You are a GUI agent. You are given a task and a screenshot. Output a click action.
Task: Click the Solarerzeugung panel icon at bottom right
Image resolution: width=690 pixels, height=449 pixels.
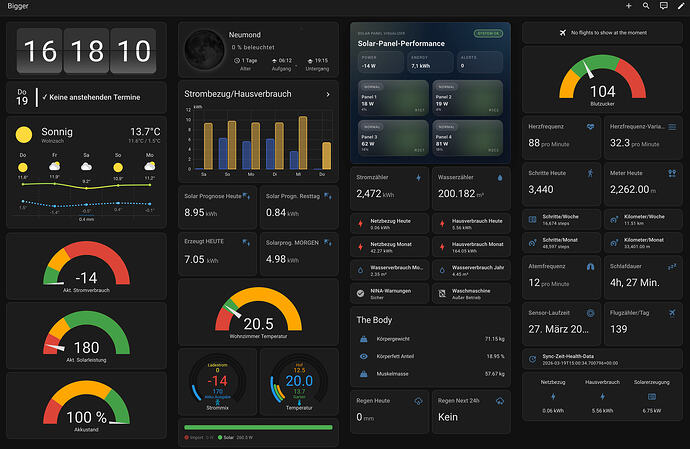652,397
